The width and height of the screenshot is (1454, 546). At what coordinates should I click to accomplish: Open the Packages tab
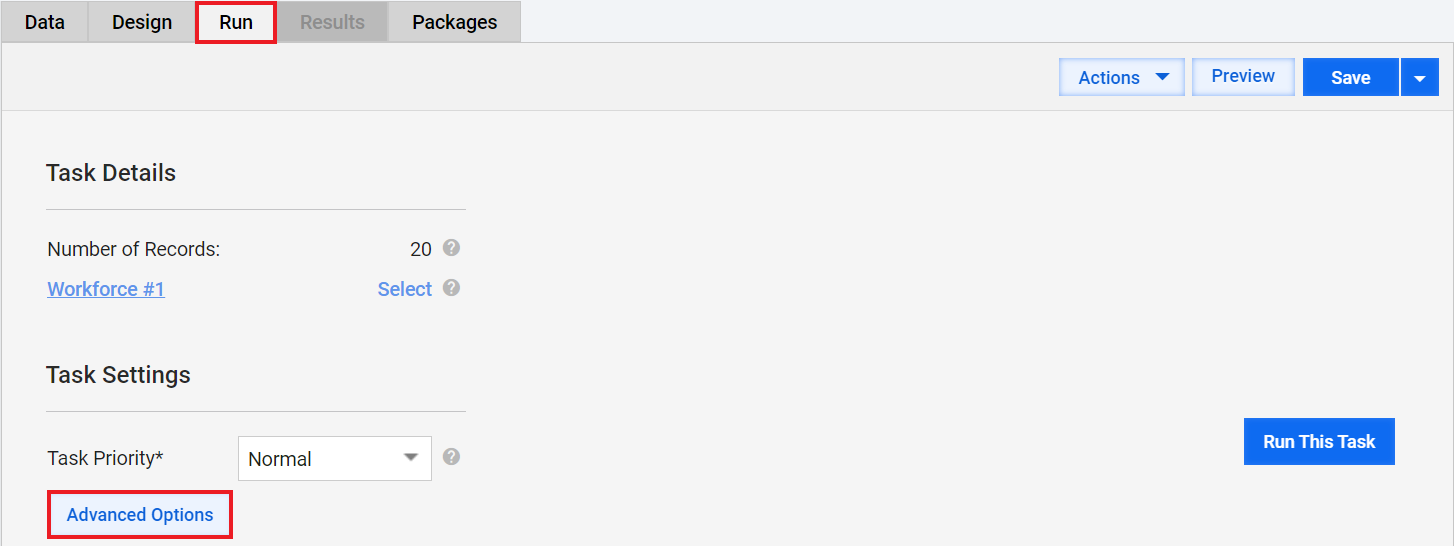(454, 22)
